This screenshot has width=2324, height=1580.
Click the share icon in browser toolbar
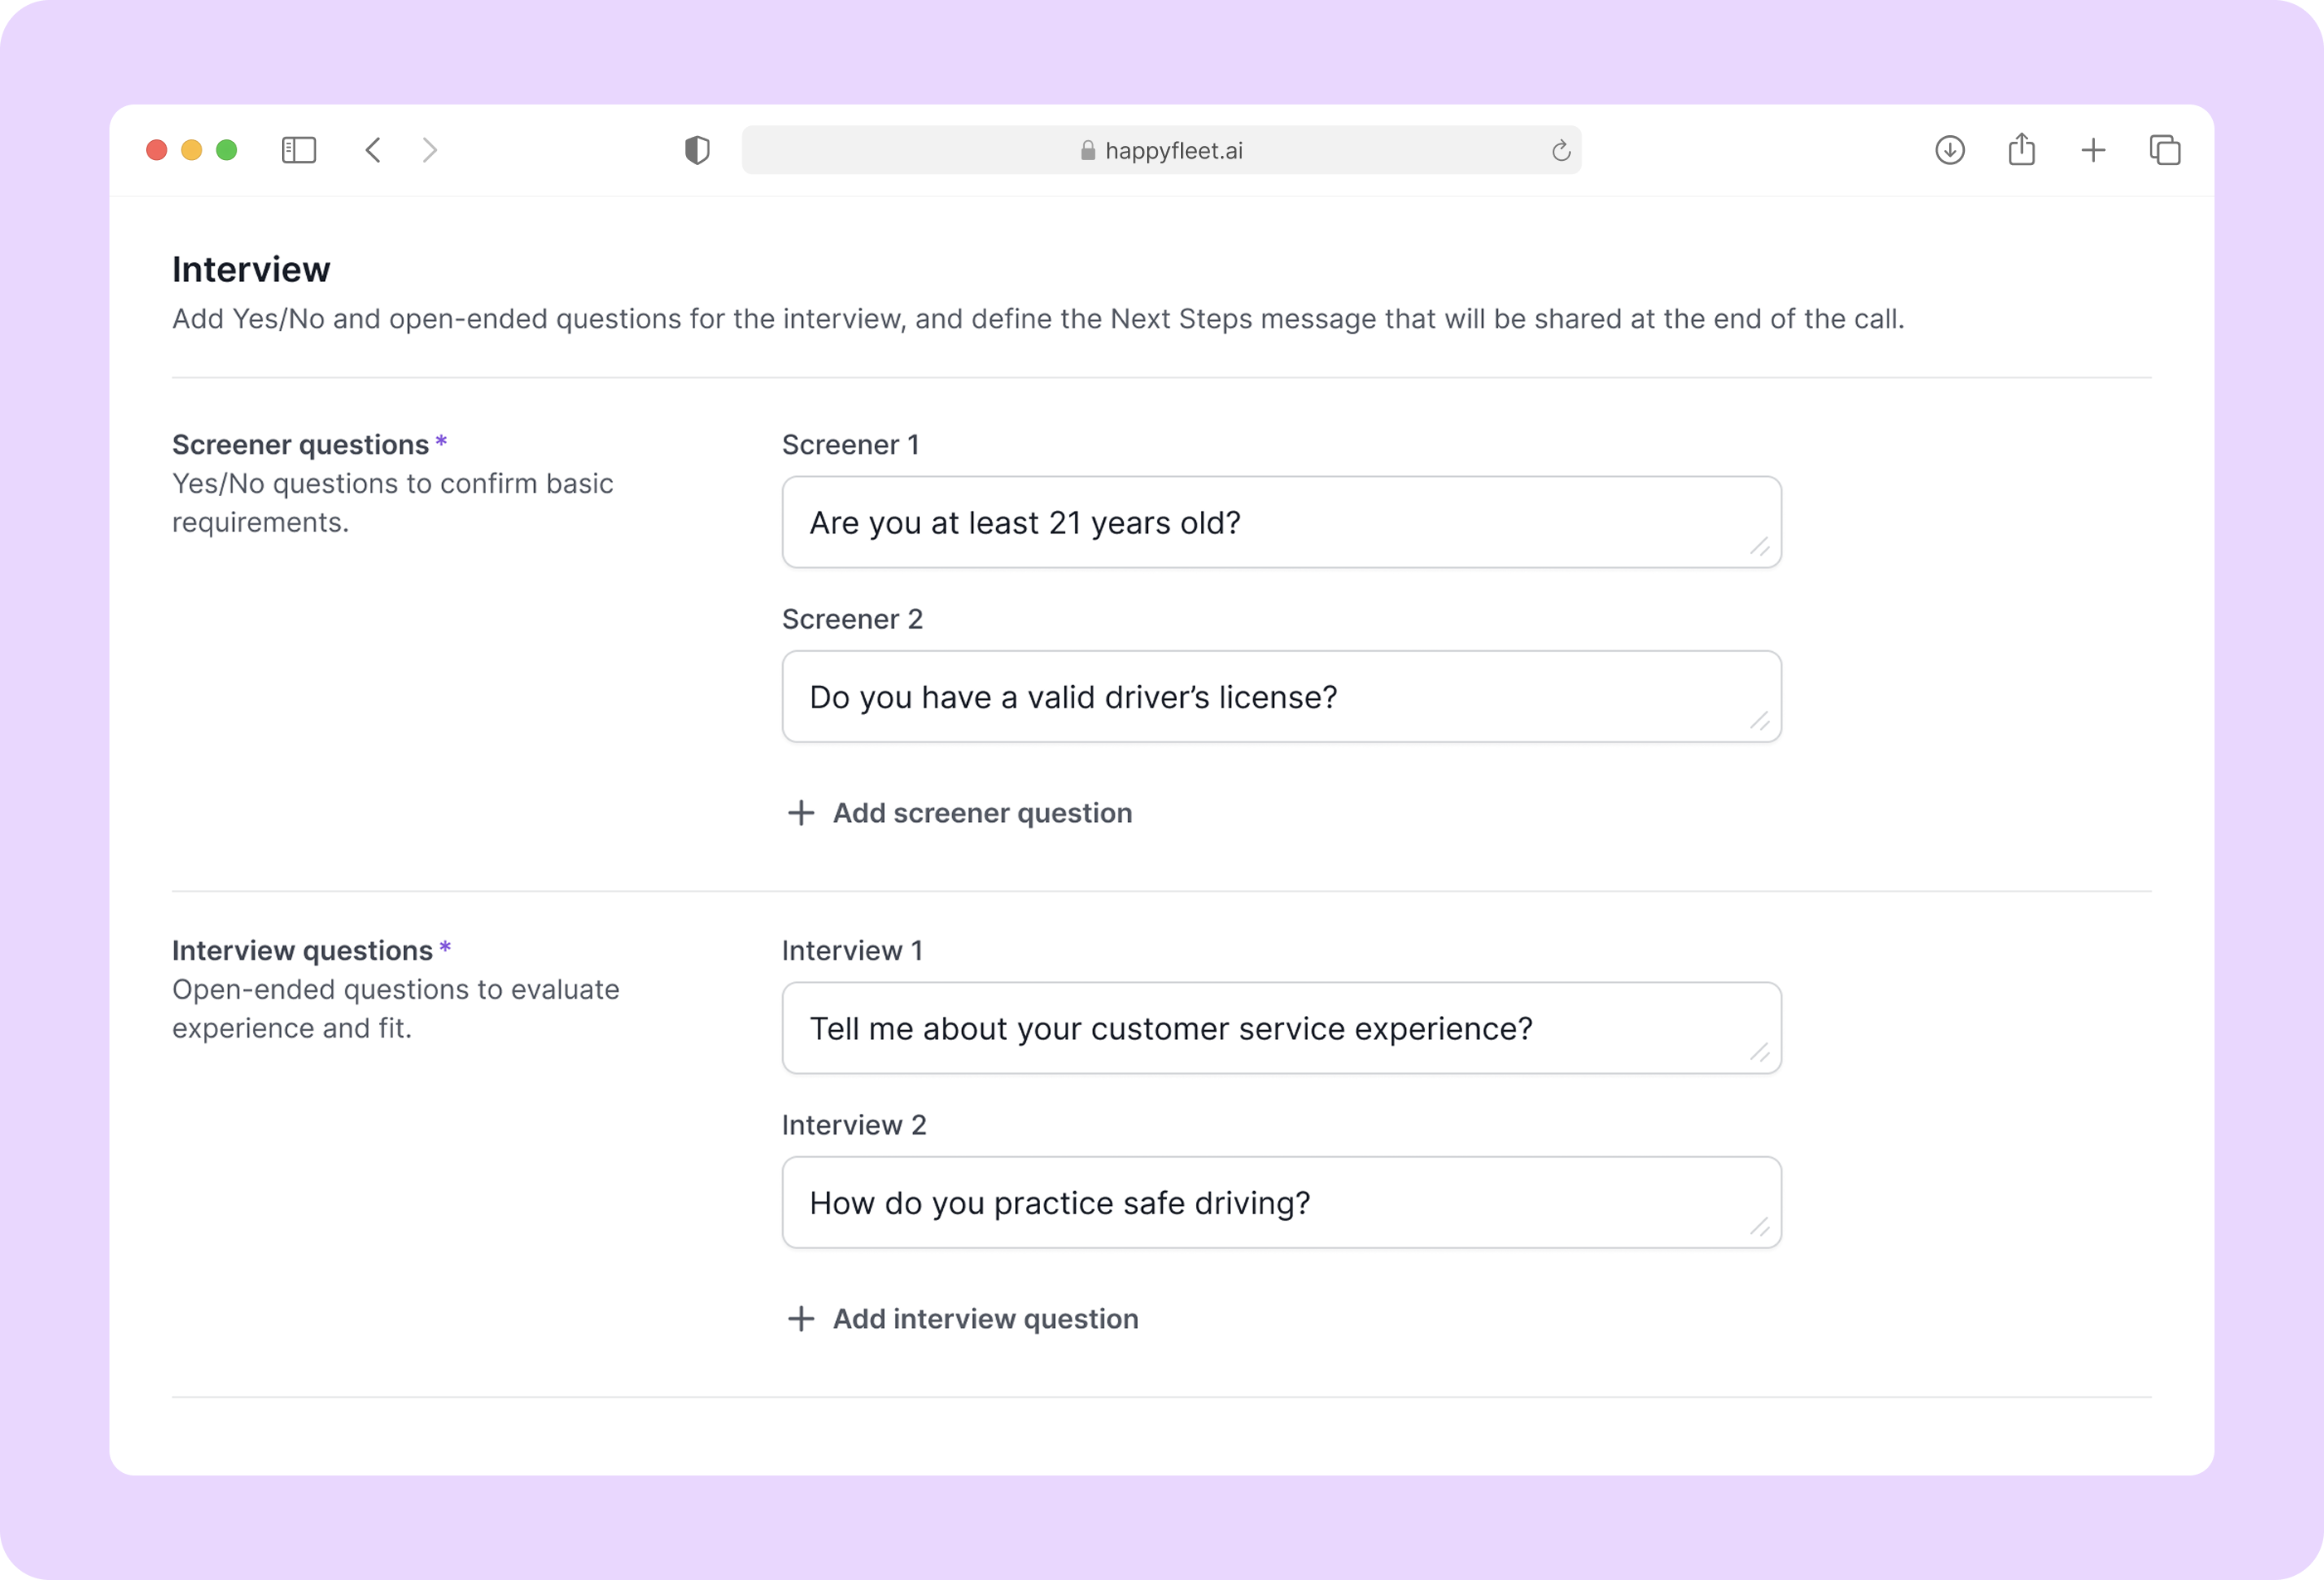[2021, 150]
